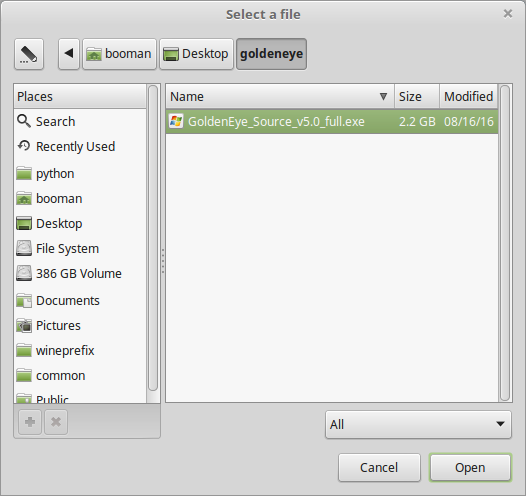Screen dimensions: 526x496
Task: Sort by Name column header
Action: (x=280, y=97)
